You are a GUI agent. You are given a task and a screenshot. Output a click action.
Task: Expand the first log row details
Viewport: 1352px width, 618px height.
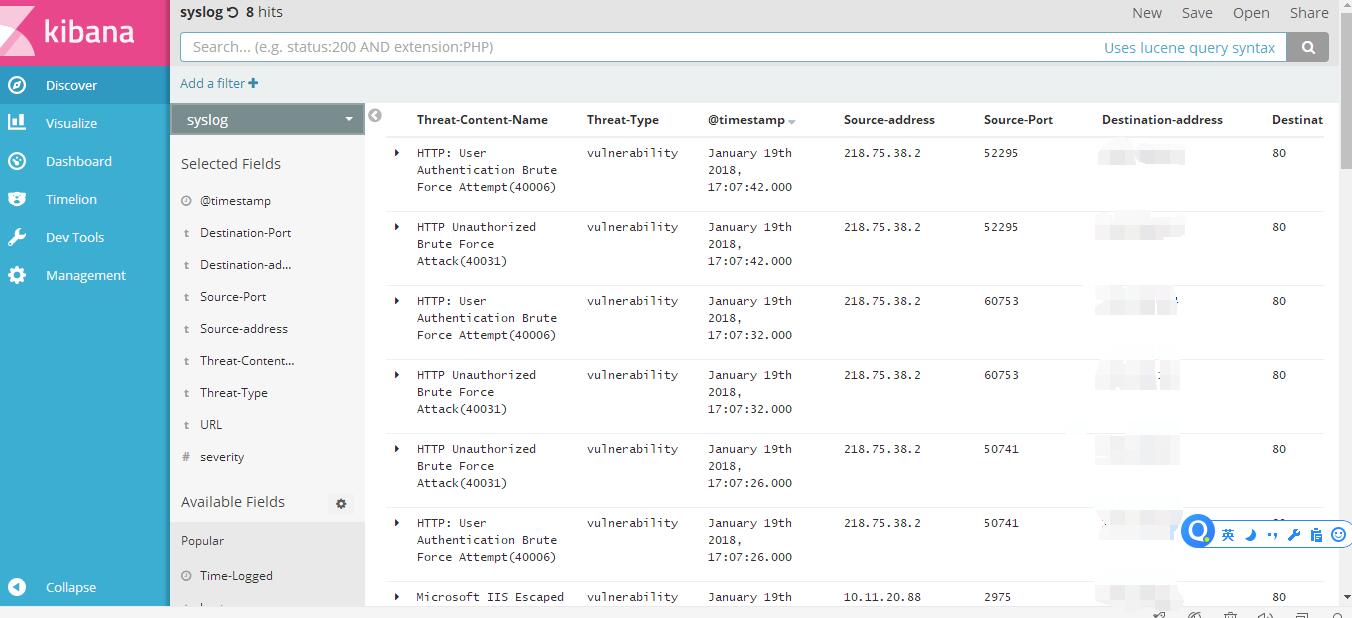point(397,153)
